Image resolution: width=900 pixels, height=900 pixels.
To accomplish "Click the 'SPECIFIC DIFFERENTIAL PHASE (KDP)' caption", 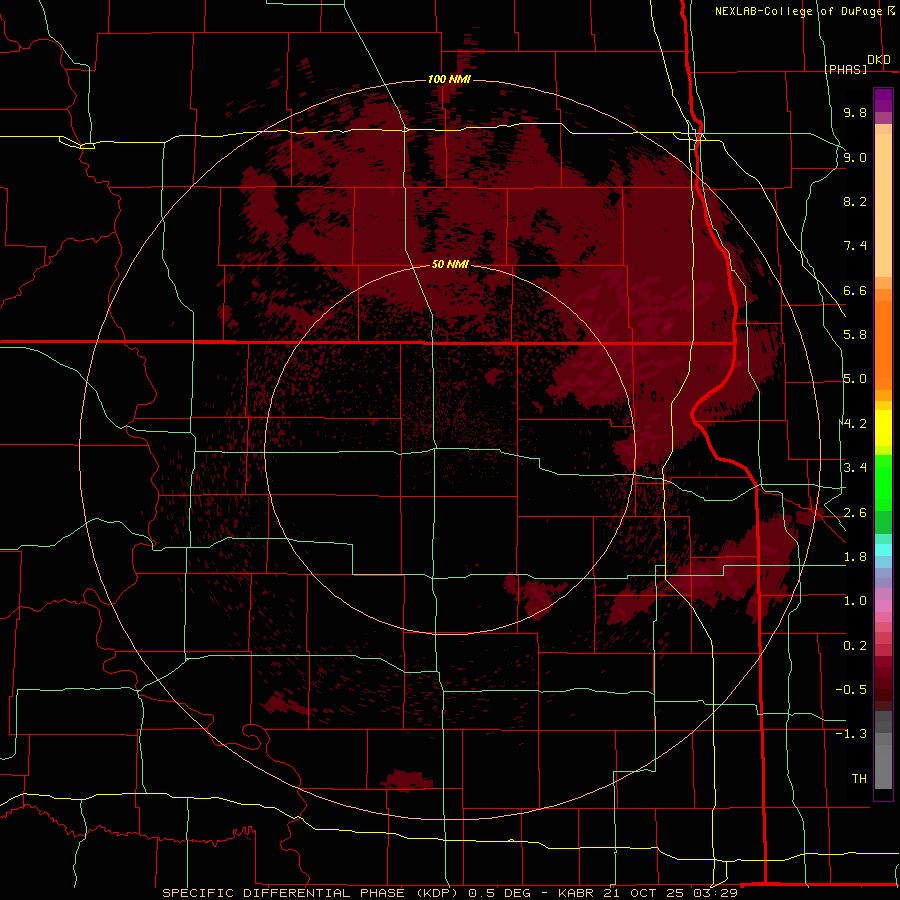I will point(313,893).
